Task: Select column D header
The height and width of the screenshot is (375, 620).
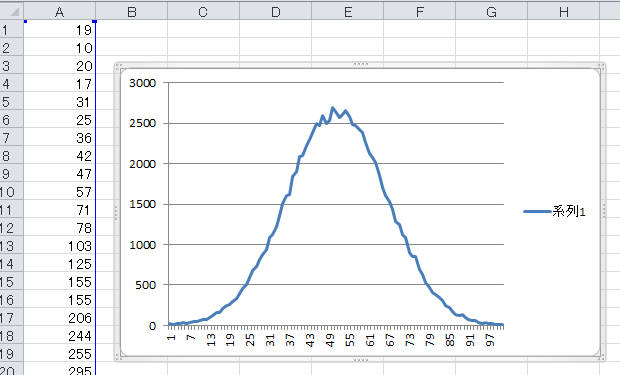Action: point(275,12)
